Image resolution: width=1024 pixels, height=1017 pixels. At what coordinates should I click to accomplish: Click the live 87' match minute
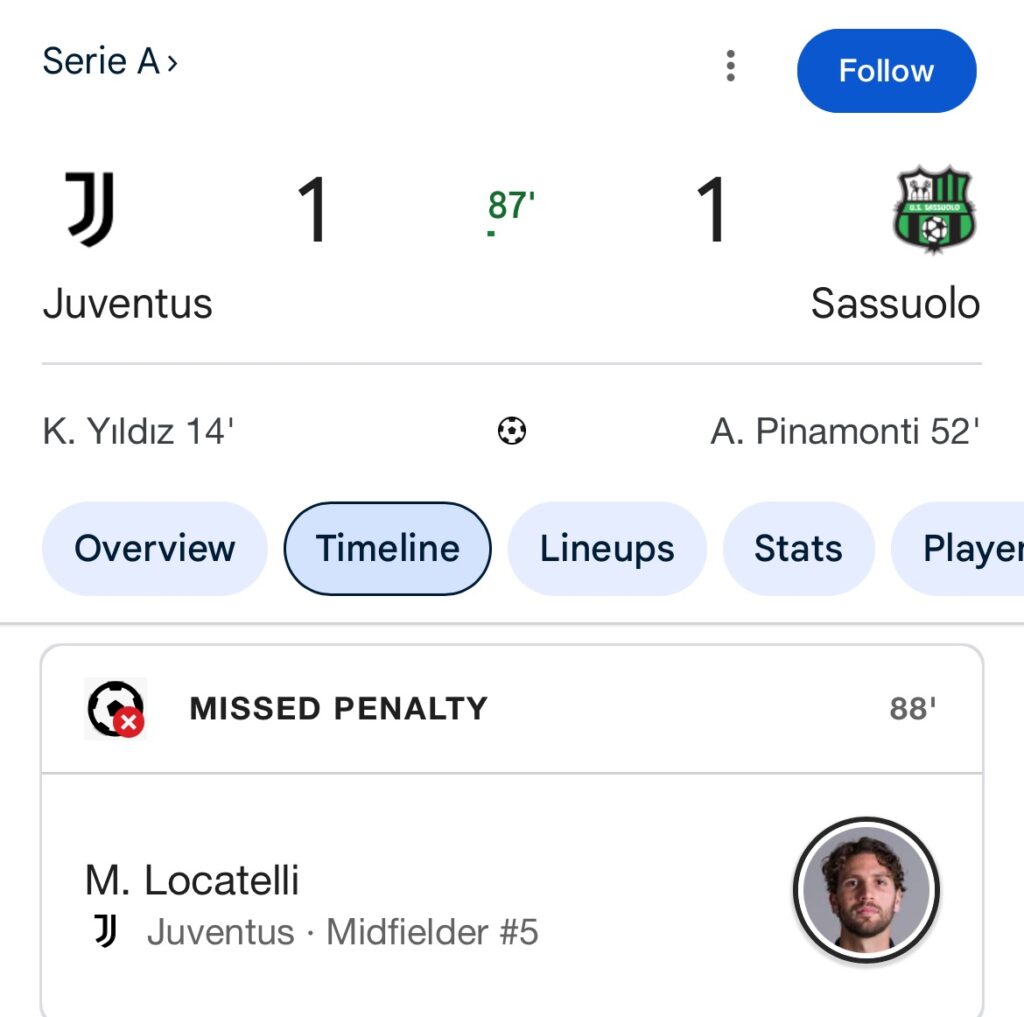pyautogui.click(x=511, y=206)
